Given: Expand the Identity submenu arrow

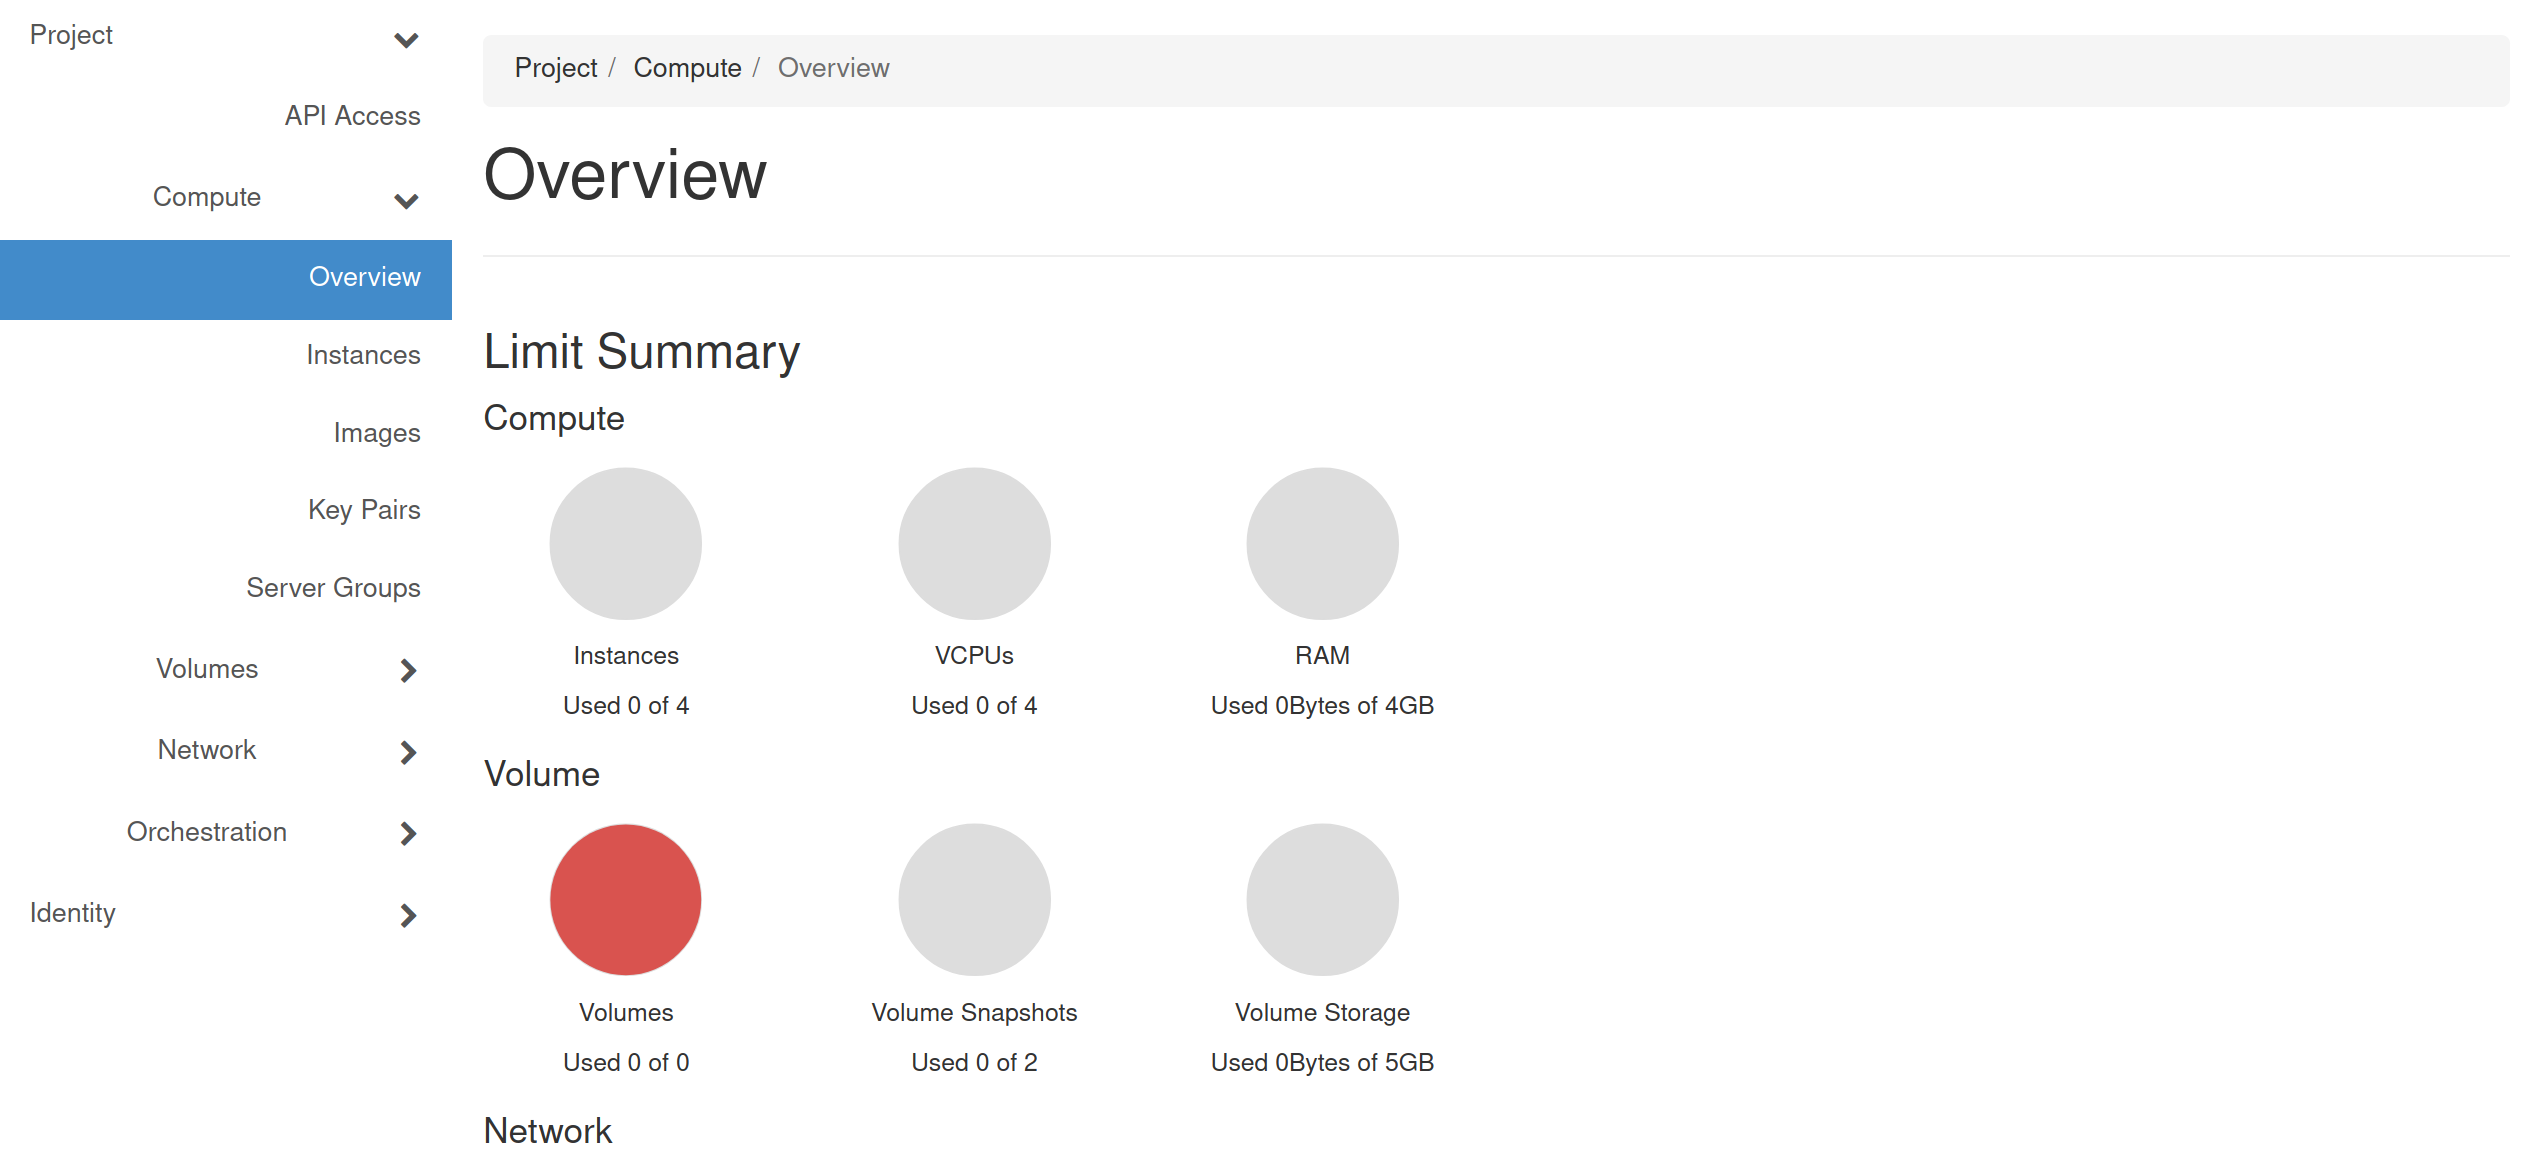Looking at the screenshot, I should tap(408, 915).
